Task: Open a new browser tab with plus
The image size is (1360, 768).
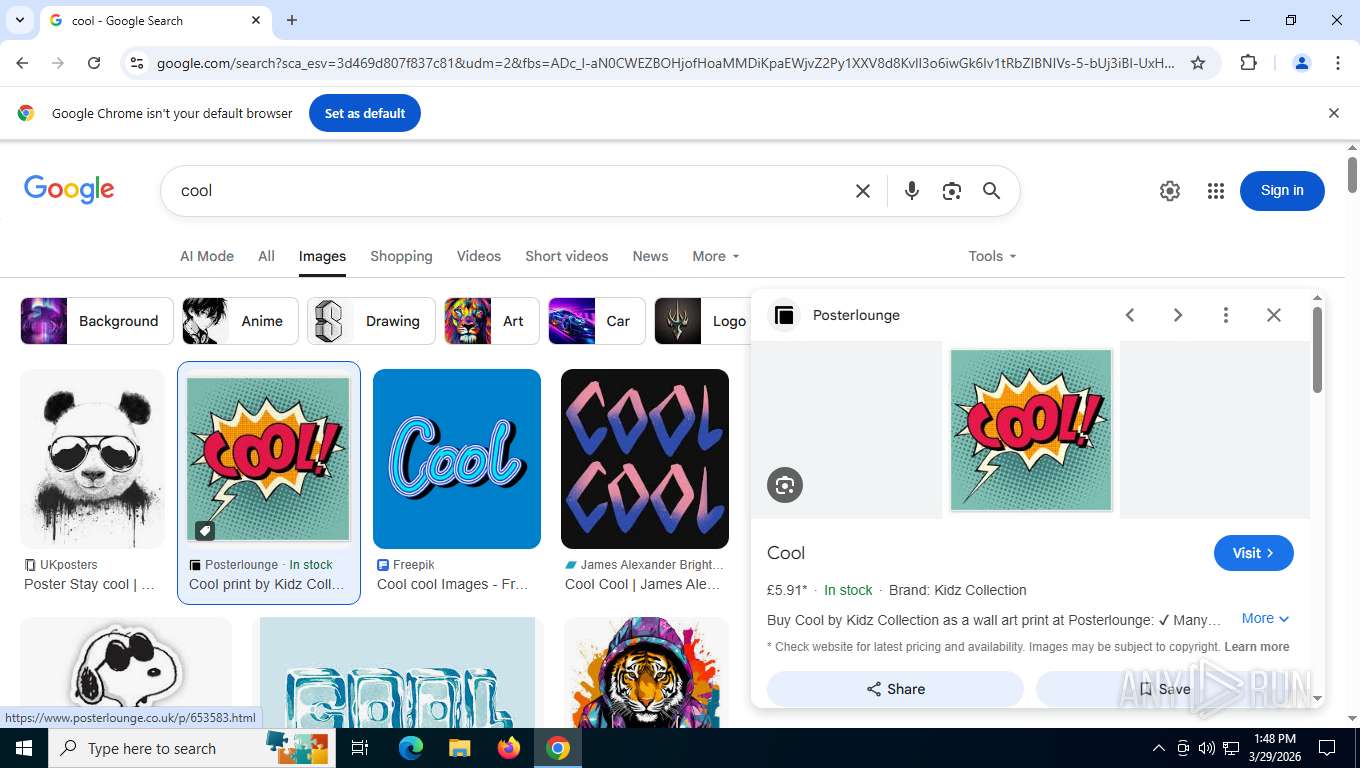Action: pyautogui.click(x=292, y=20)
